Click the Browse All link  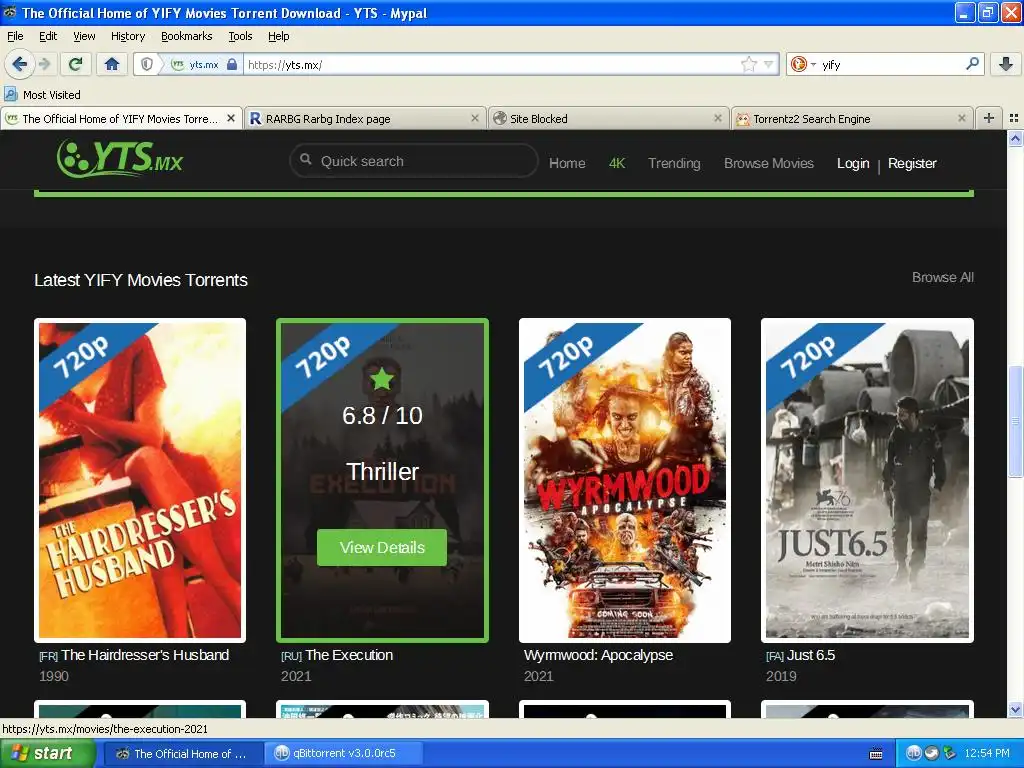tap(942, 278)
